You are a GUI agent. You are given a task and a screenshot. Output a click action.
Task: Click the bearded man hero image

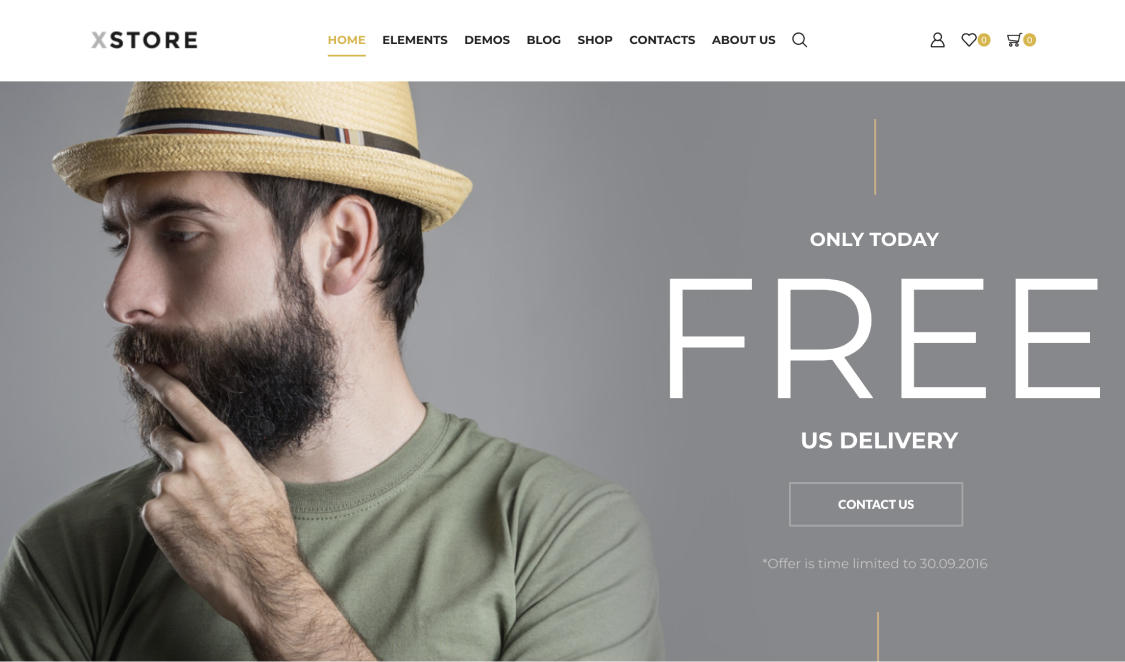(x=330, y=371)
